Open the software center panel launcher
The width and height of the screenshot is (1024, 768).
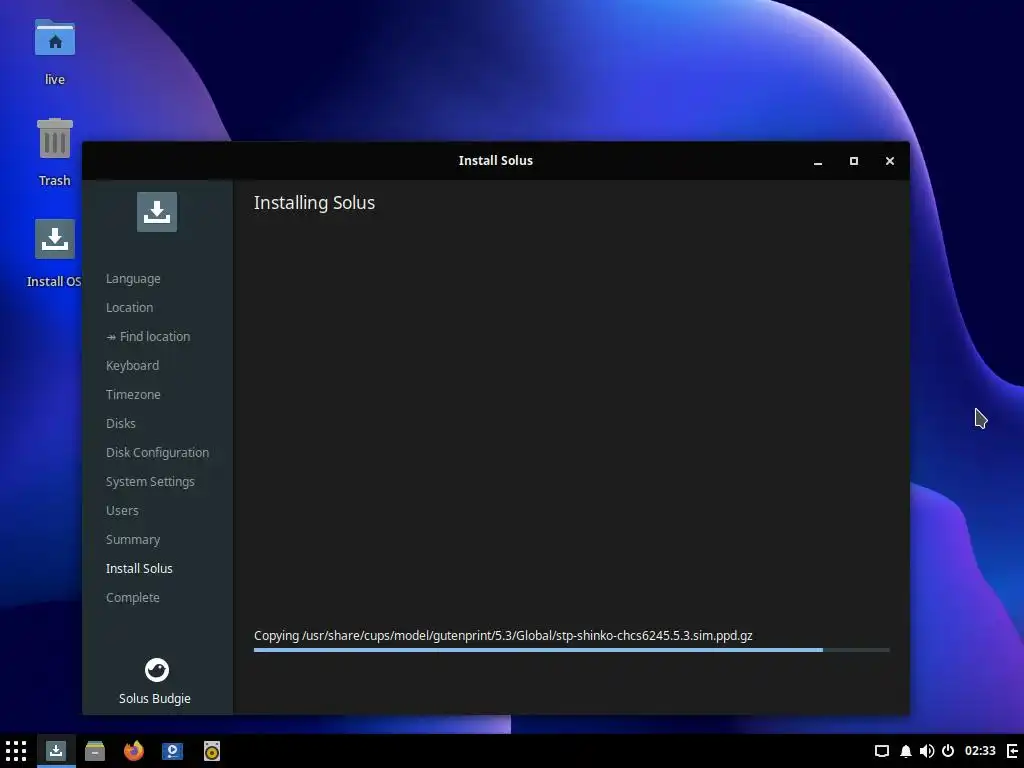[172, 751]
